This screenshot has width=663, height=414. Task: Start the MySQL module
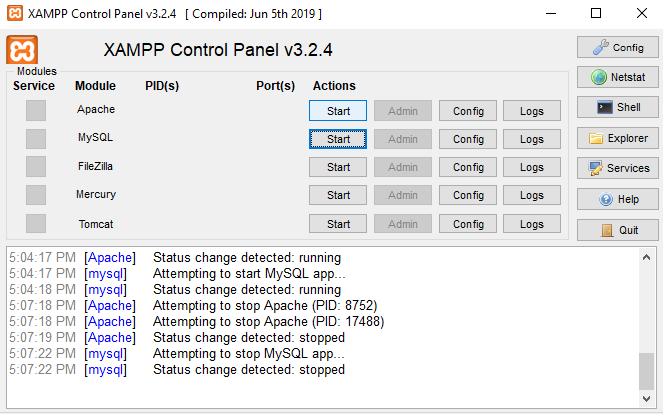(338, 139)
